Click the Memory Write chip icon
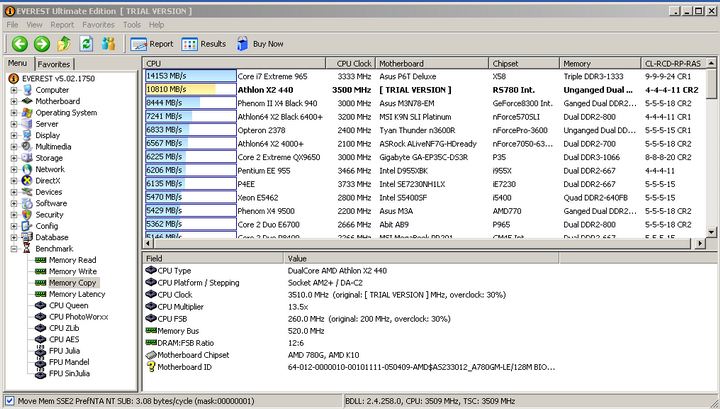The width and height of the screenshot is (720, 409). click(x=40, y=271)
